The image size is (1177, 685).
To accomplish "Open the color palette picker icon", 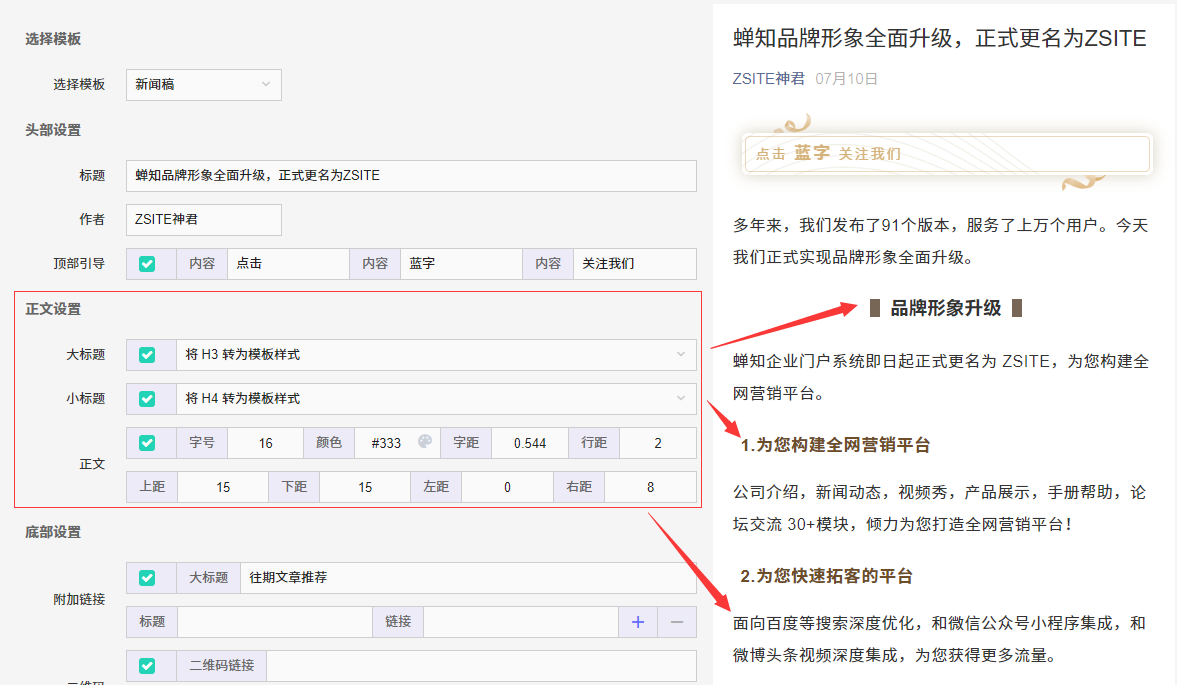I will 425,441.
